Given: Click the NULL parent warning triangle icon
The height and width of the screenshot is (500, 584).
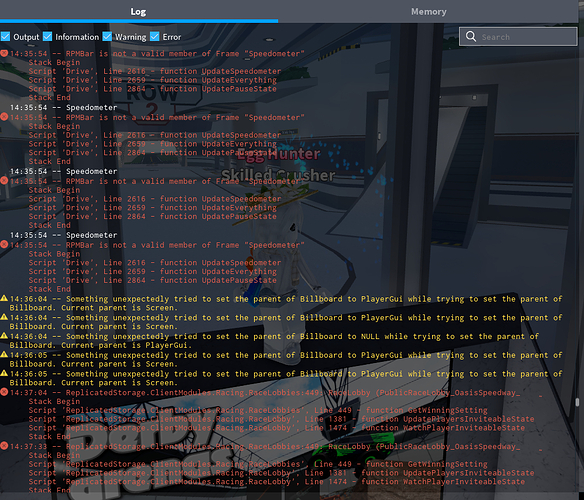Looking at the screenshot, I should click(x=4, y=336).
